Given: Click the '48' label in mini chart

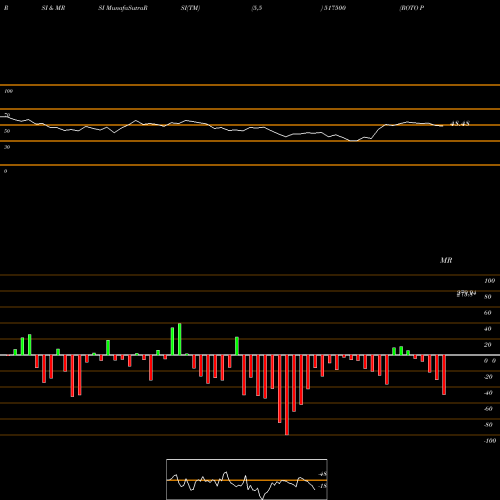Looking at the screenshot, I should point(323,474).
